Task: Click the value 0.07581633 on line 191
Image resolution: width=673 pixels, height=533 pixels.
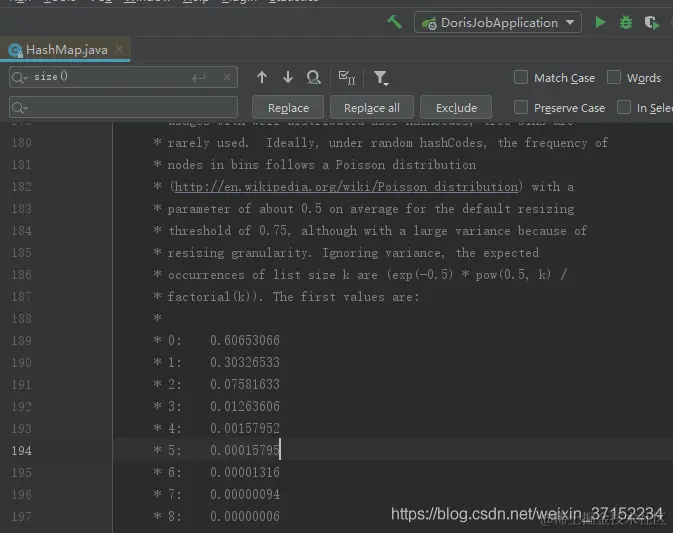Action: tap(245, 384)
